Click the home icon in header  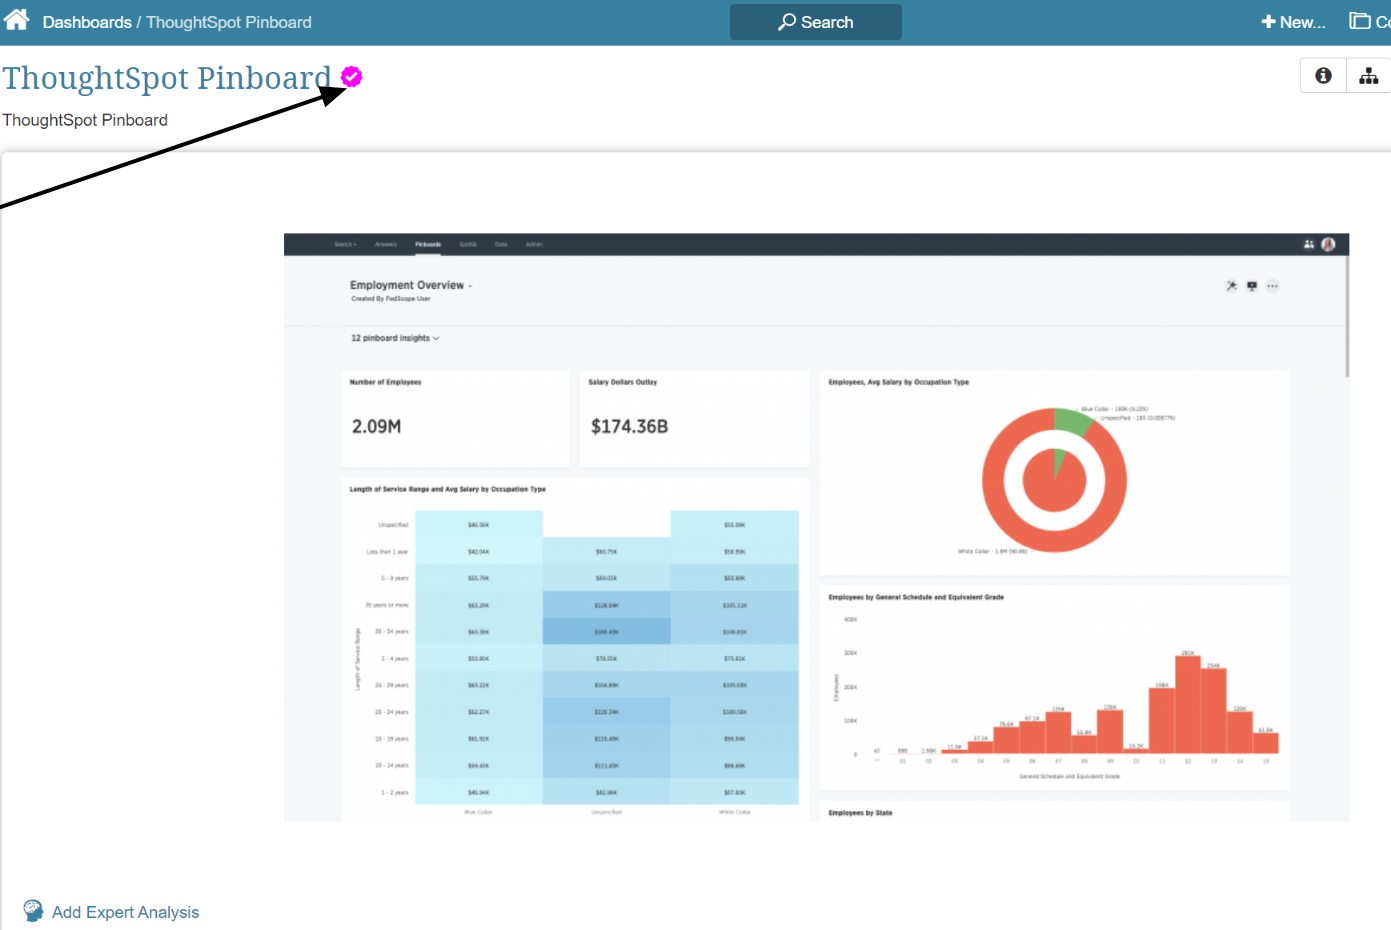click(17, 21)
